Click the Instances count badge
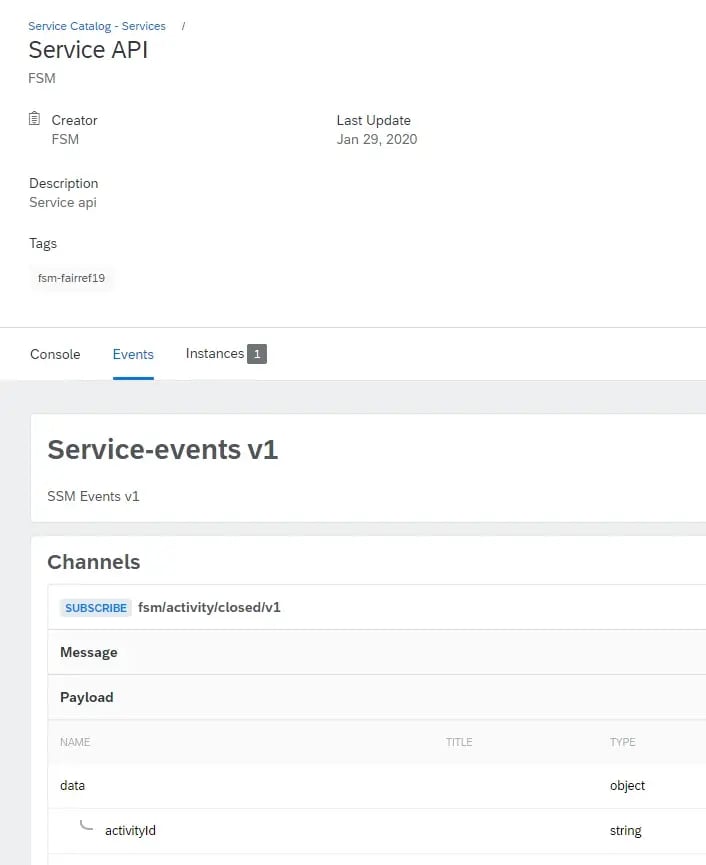Screen dimensions: 706x865 click(x=257, y=354)
